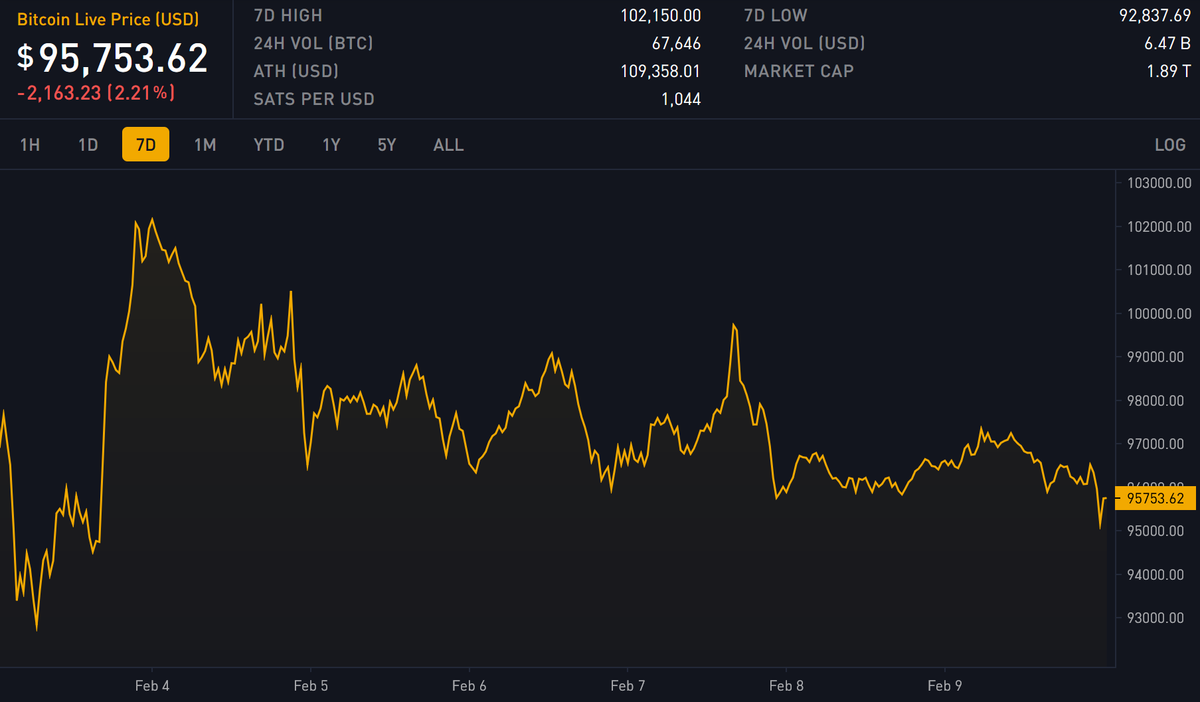Click the orange 95753.62 price tag on axis
1200x702 pixels.
click(x=1156, y=498)
